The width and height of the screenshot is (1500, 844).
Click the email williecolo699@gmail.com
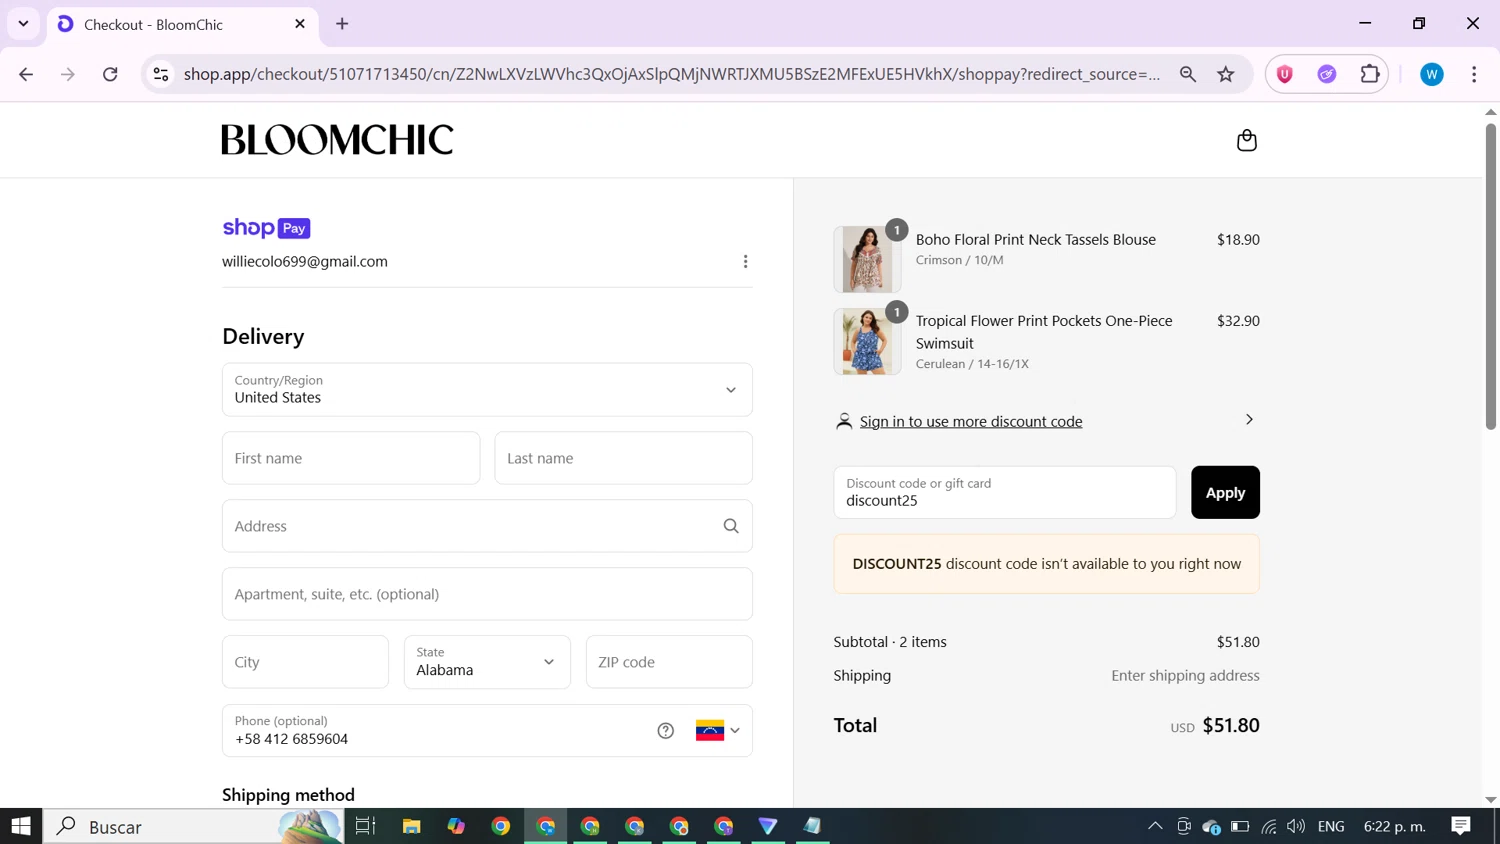[305, 262]
